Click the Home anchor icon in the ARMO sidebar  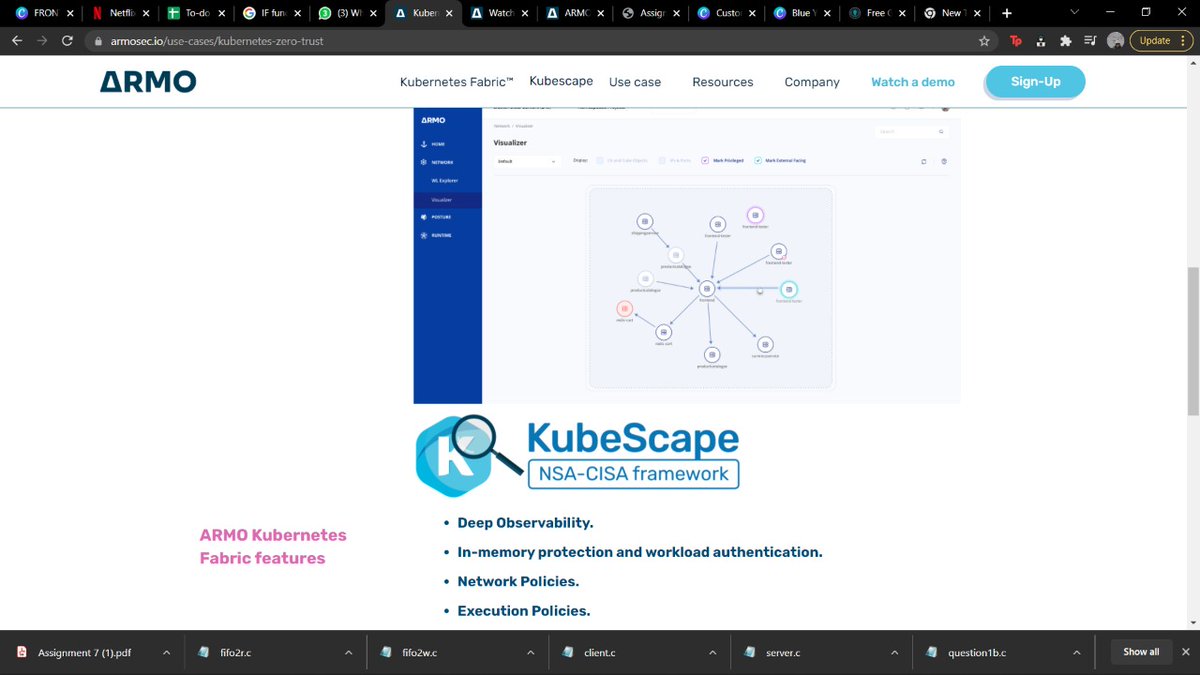pyautogui.click(x=424, y=144)
